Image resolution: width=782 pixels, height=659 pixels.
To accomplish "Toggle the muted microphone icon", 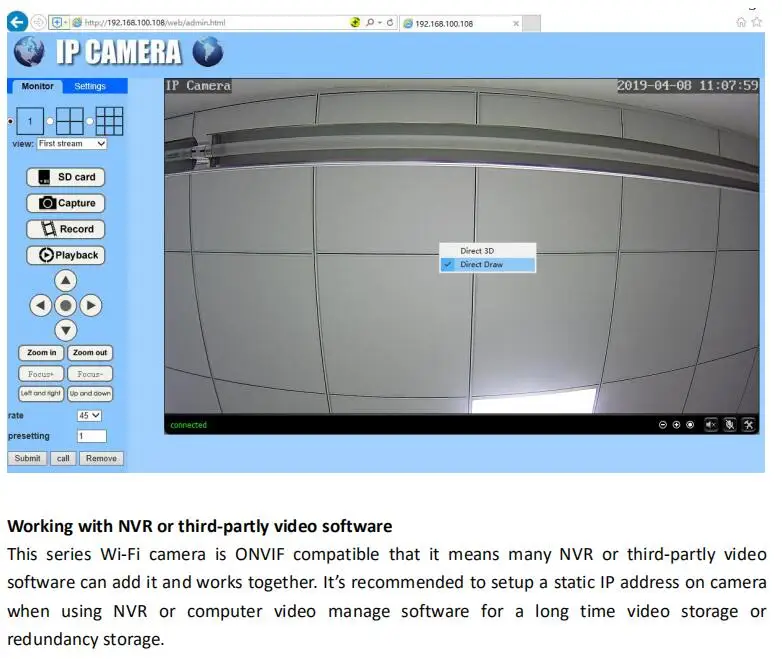I will 730,425.
